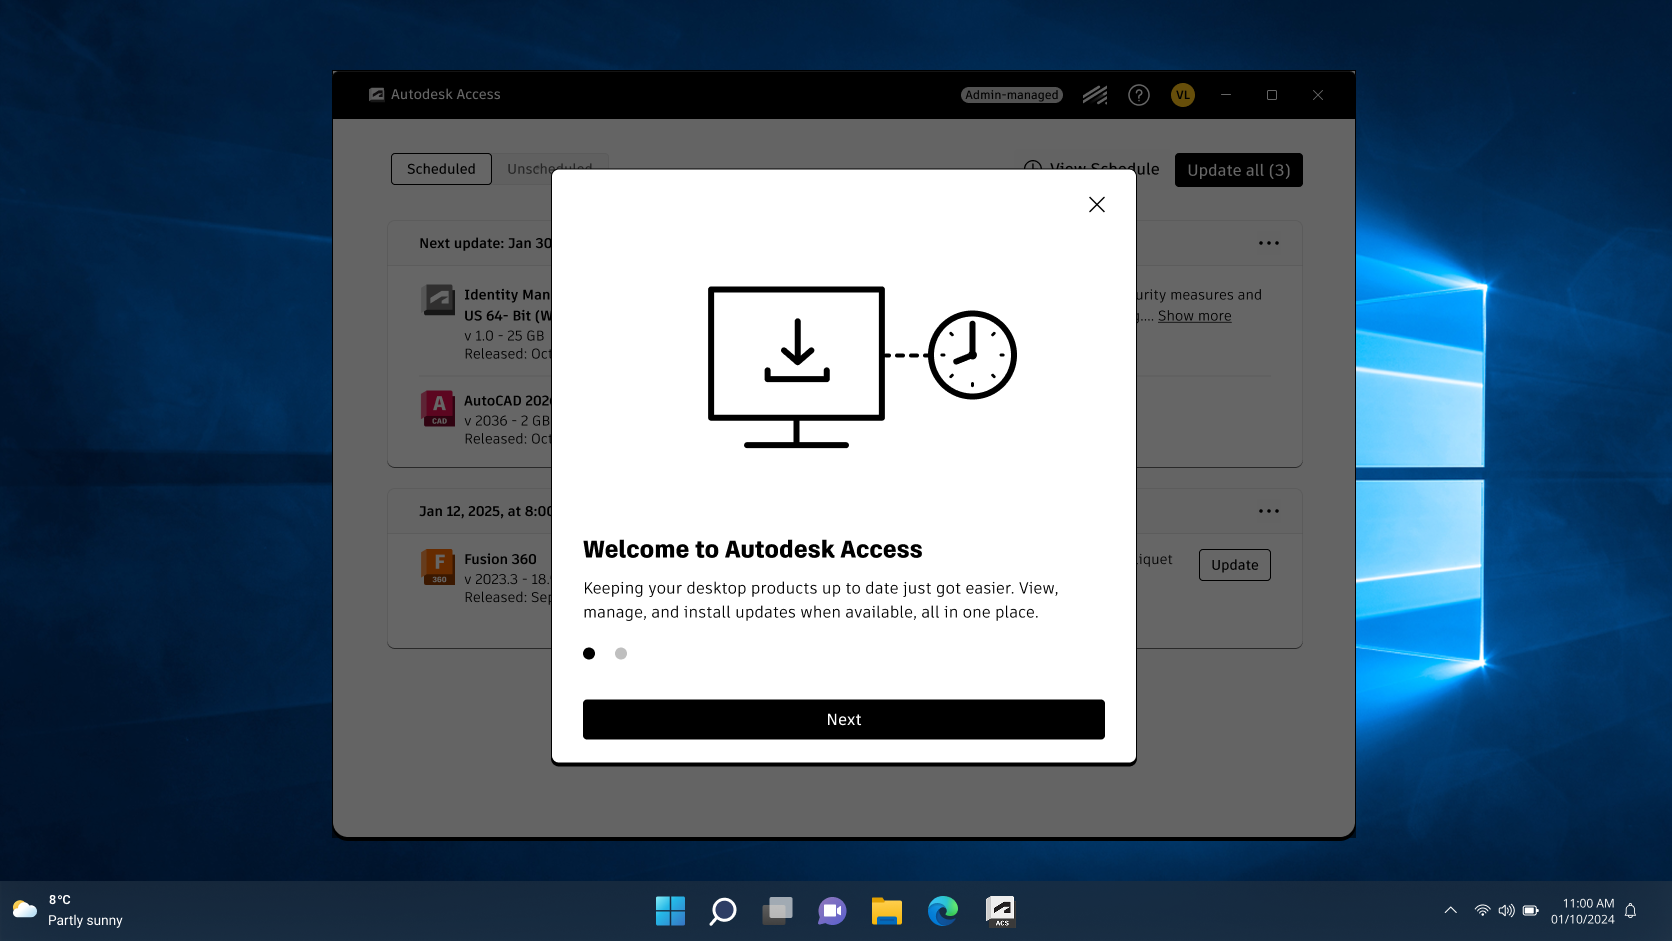Screen dimensions: 1672x941
Task: Click the AutoCAD product icon
Action: click(438, 408)
